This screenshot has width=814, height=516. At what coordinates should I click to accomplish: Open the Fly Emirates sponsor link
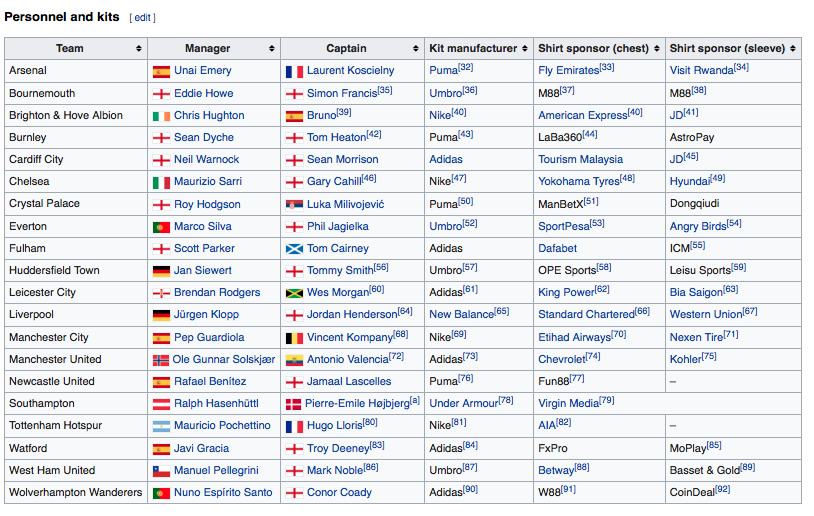[568, 71]
